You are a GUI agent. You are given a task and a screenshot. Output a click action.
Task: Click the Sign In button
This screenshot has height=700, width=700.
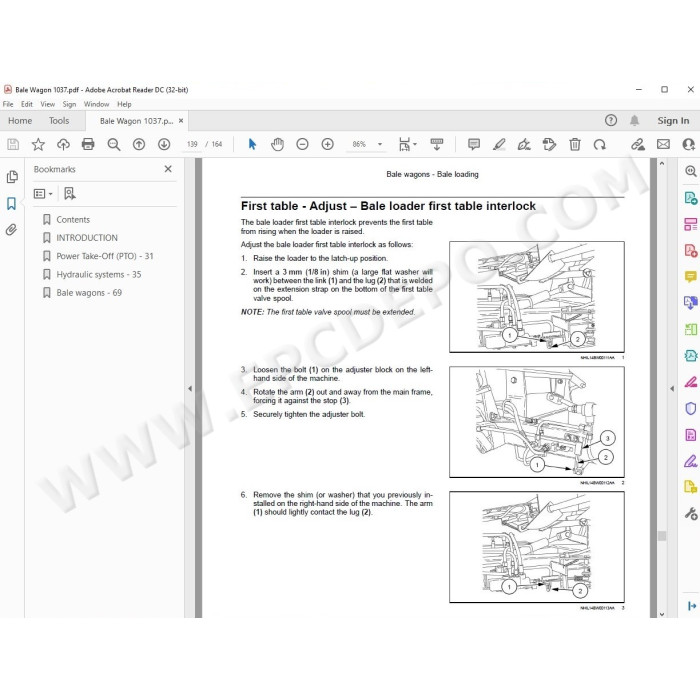(x=673, y=121)
